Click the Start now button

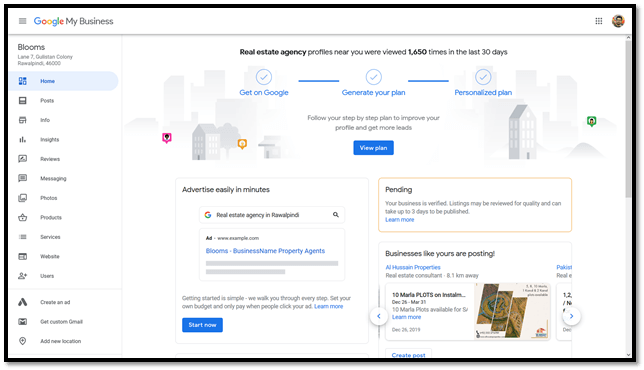pyautogui.click(x=202, y=325)
